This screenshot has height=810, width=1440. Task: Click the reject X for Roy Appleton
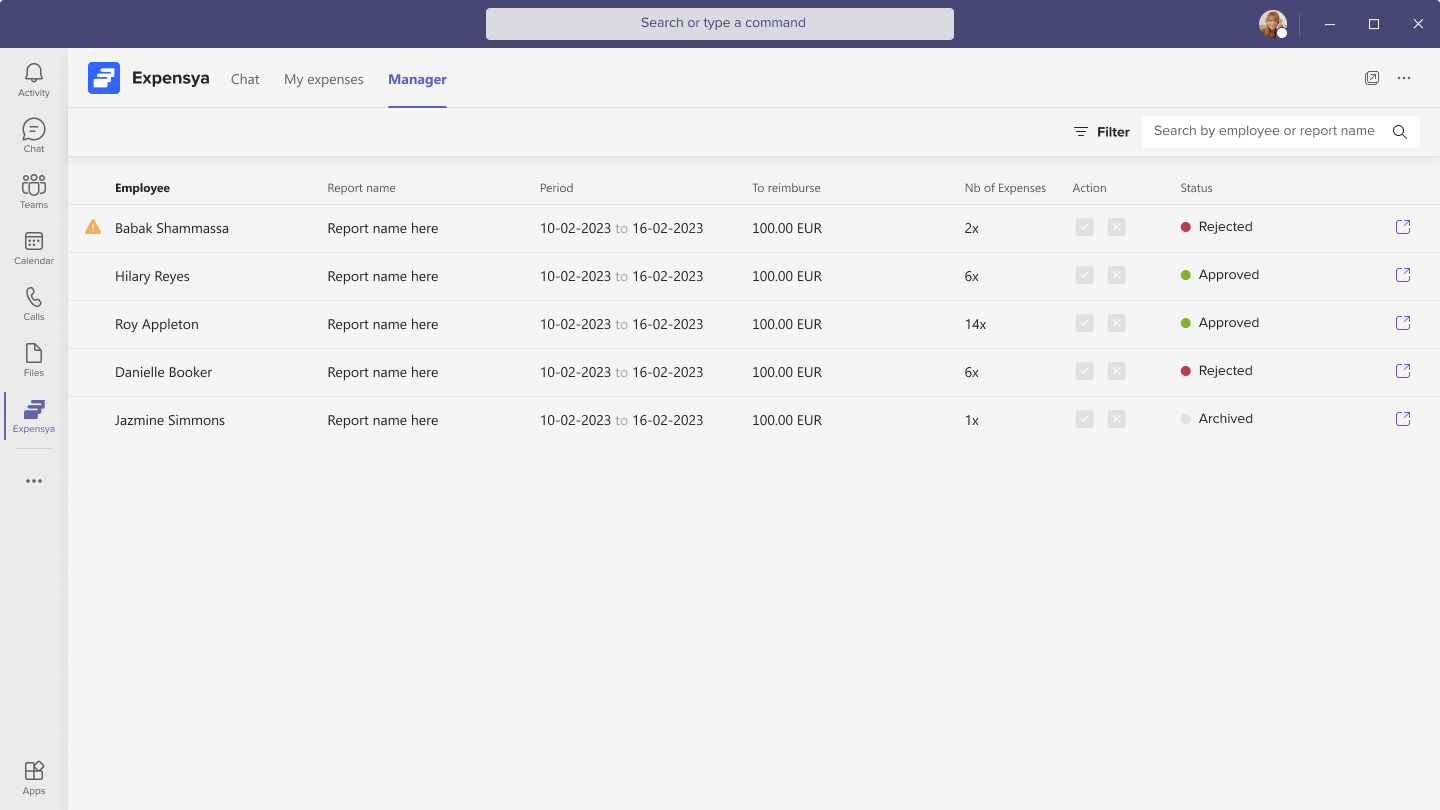pos(1117,323)
